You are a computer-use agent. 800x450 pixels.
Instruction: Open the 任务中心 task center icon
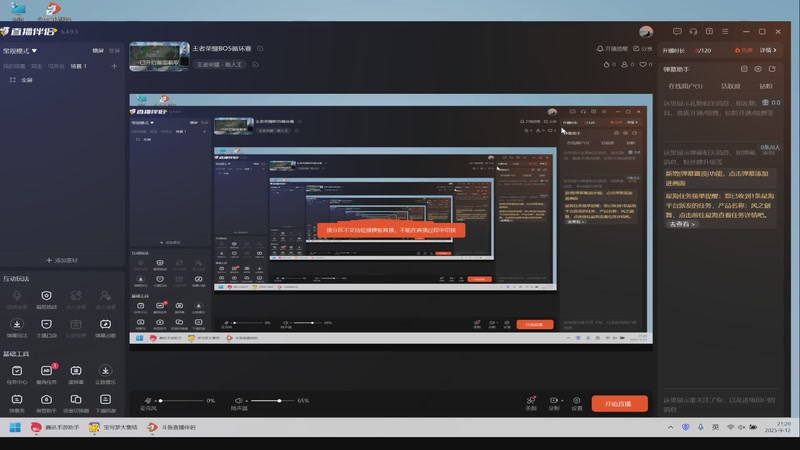click(17, 371)
